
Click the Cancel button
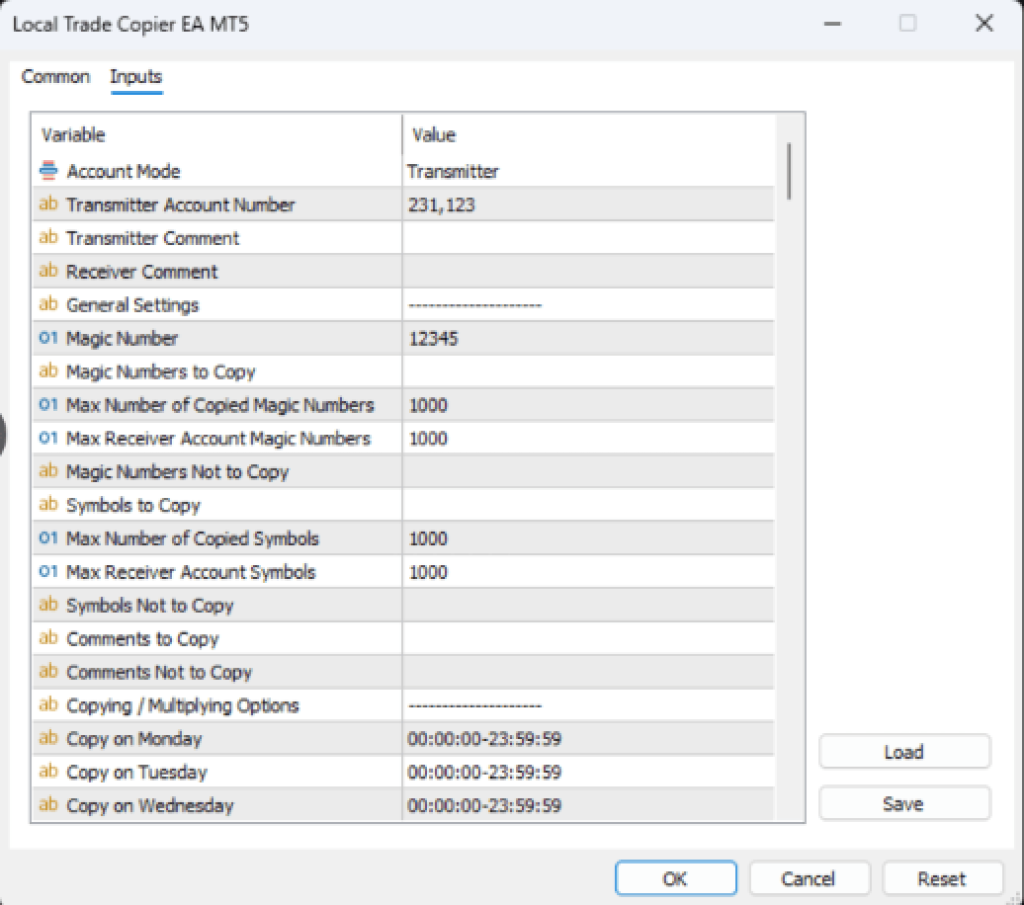(808, 878)
